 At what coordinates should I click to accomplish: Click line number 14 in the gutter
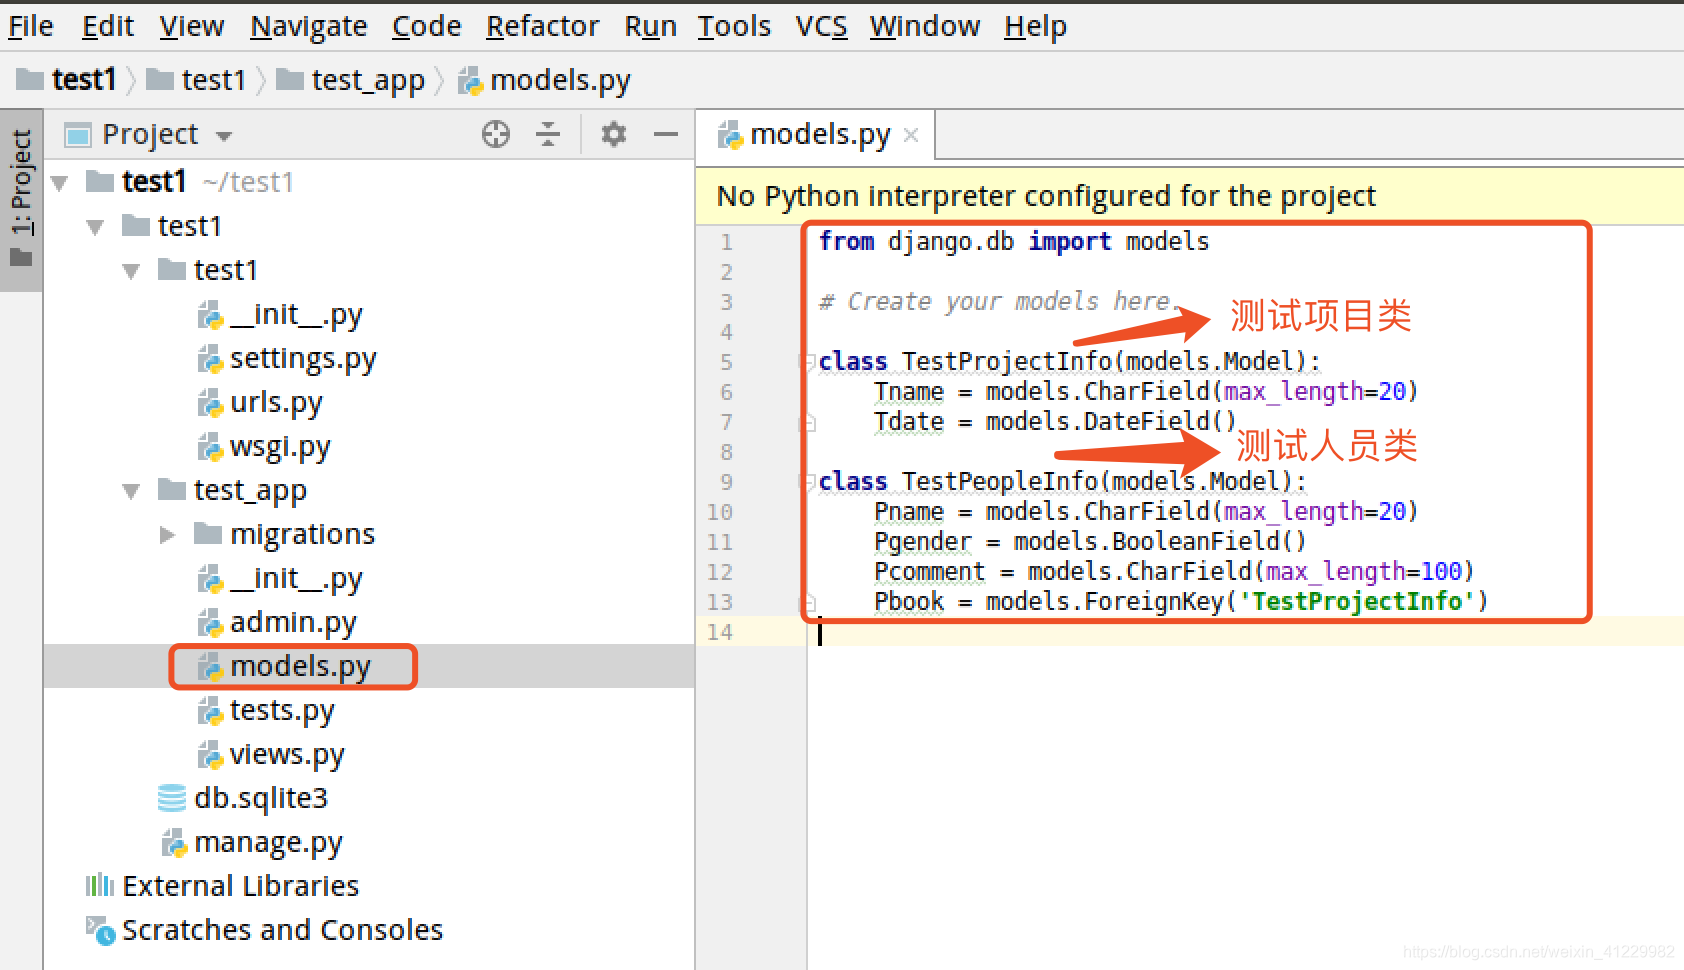tap(720, 632)
